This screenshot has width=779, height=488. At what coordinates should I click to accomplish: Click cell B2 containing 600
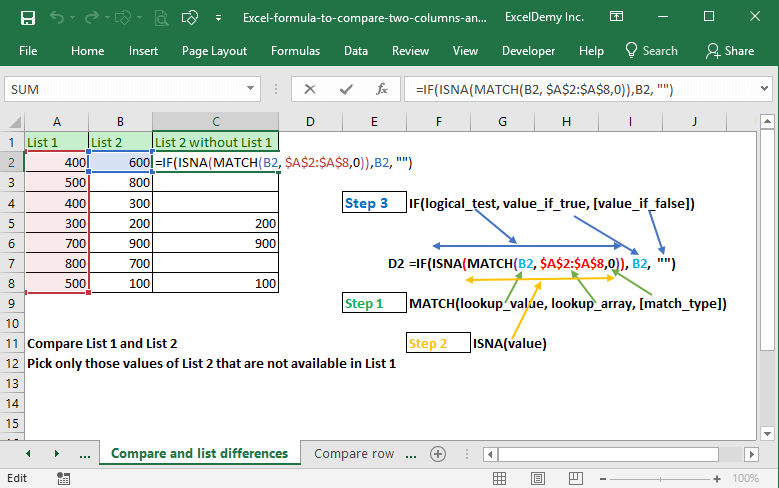(x=120, y=163)
